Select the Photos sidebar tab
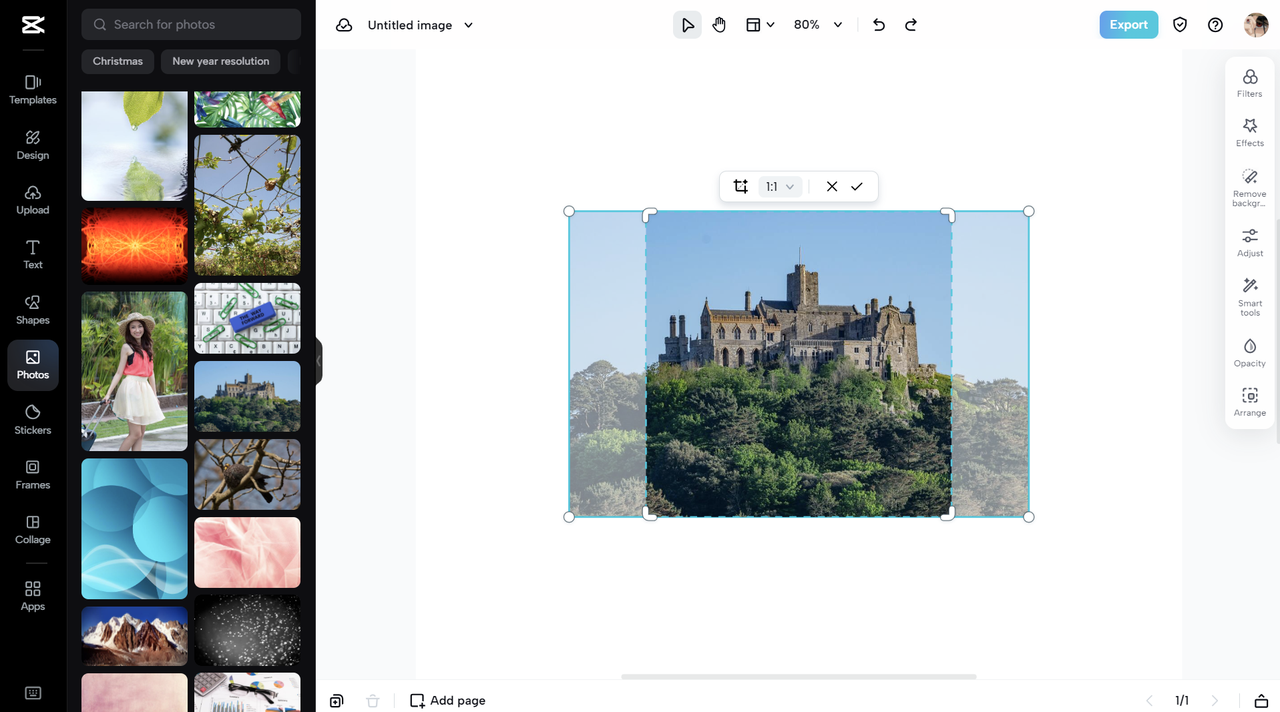The image size is (1280, 712). (33, 365)
